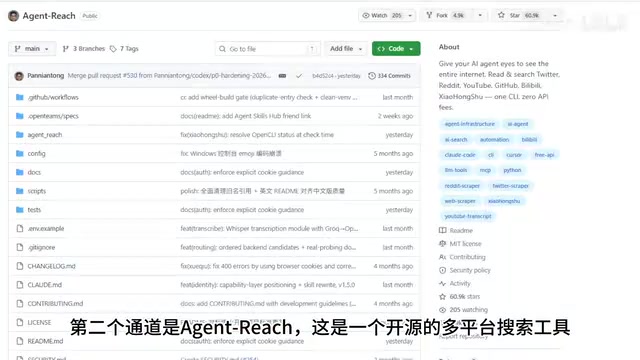Open the Contributing link in About
The width and height of the screenshot is (640, 360).
pos(462,257)
